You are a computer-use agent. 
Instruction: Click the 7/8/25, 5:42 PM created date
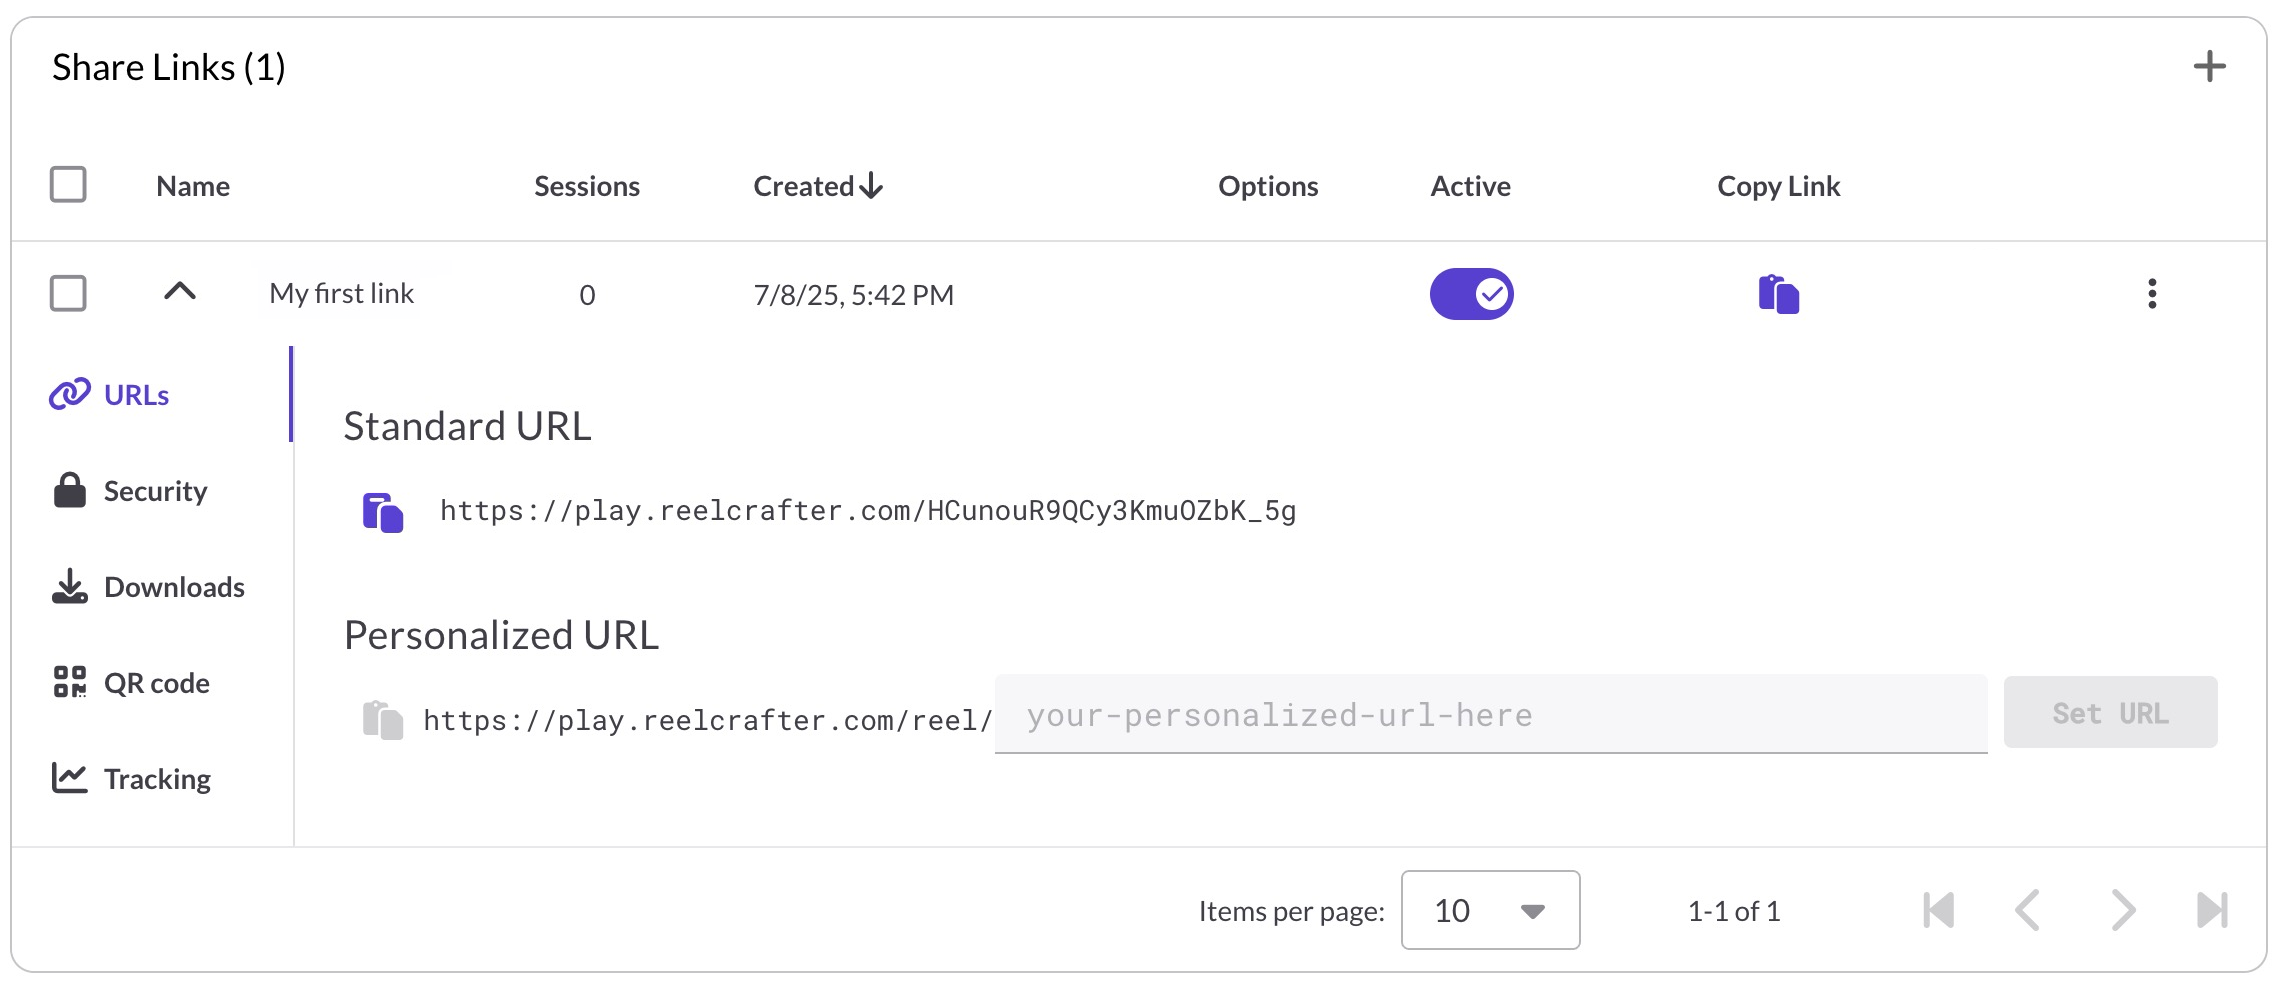[x=854, y=295]
